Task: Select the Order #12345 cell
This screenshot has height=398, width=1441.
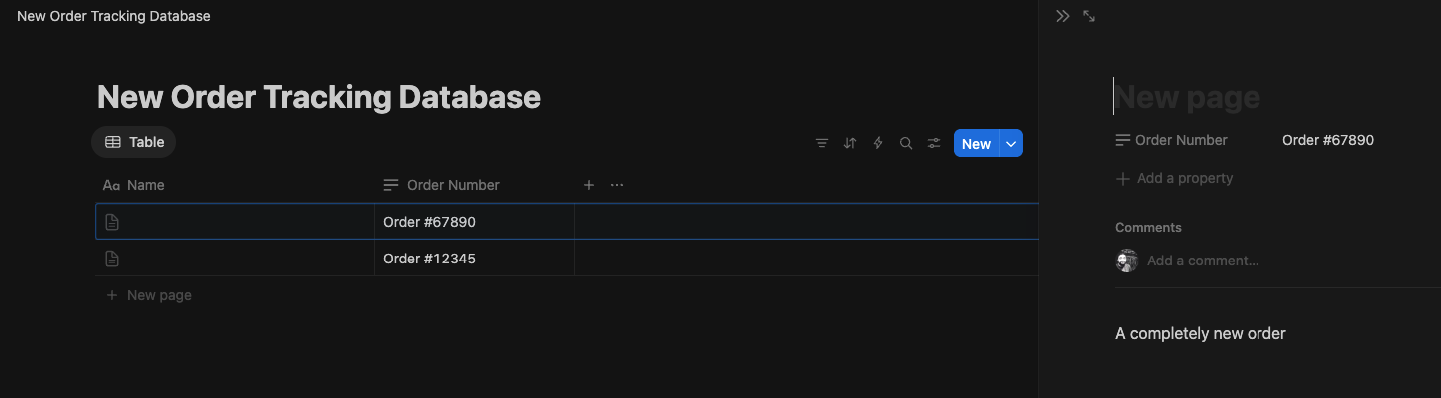Action: pyautogui.click(x=474, y=259)
